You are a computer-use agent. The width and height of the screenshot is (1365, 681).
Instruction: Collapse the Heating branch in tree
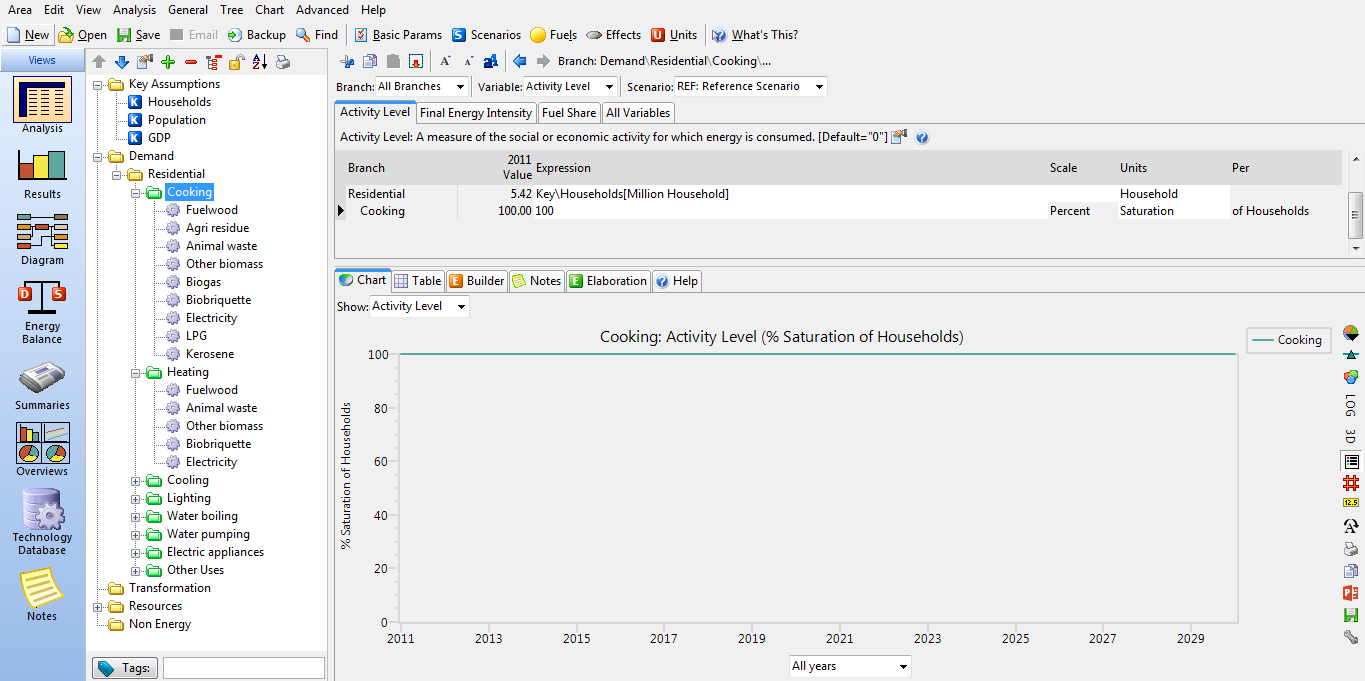pyautogui.click(x=136, y=372)
